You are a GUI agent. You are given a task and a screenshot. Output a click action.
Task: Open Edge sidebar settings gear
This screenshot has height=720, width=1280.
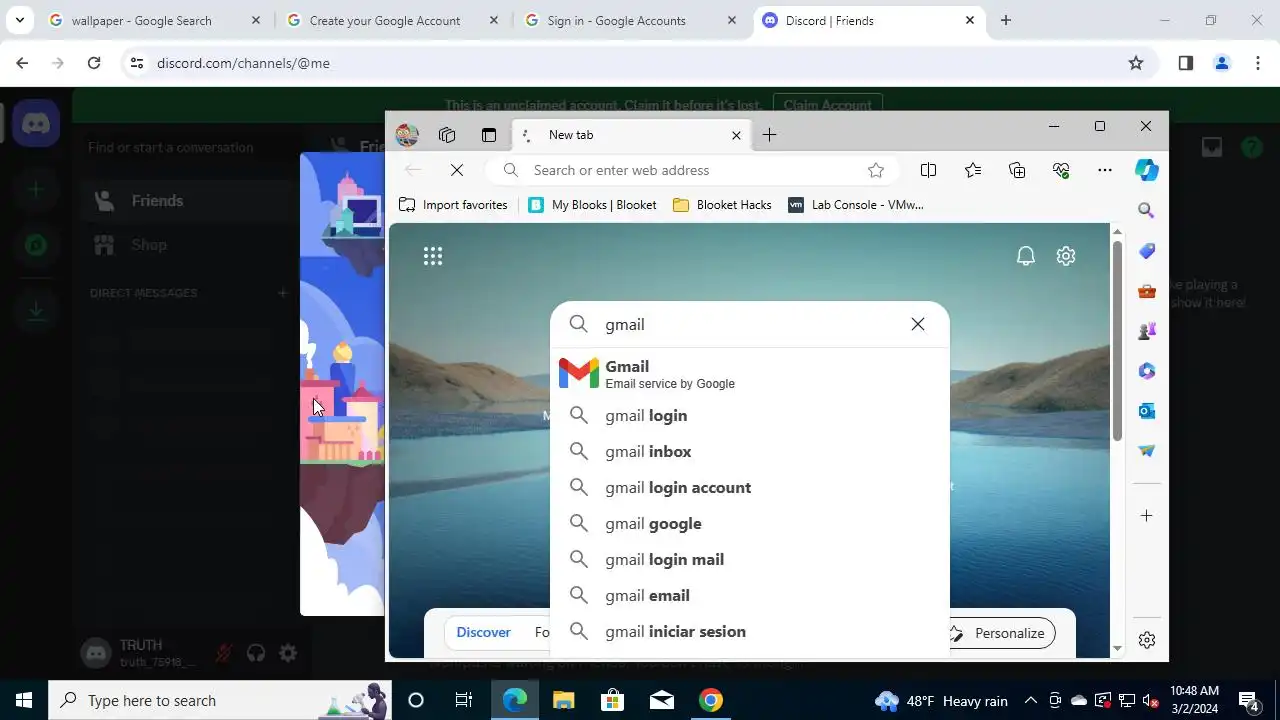pyautogui.click(x=1147, y=640)
